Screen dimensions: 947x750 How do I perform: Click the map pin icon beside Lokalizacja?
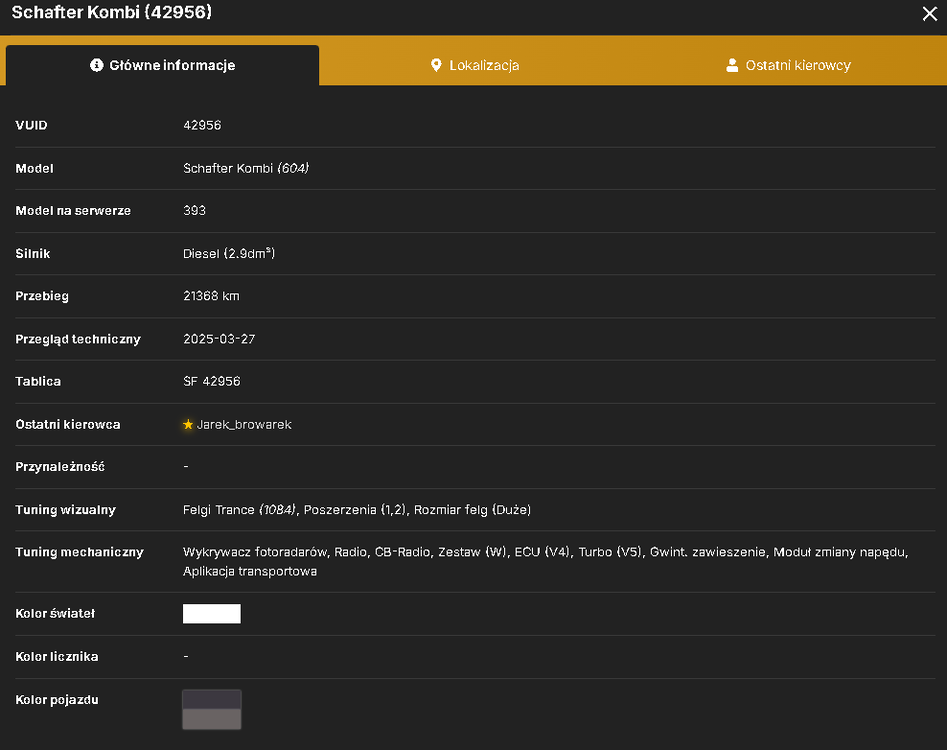(436, 65)
